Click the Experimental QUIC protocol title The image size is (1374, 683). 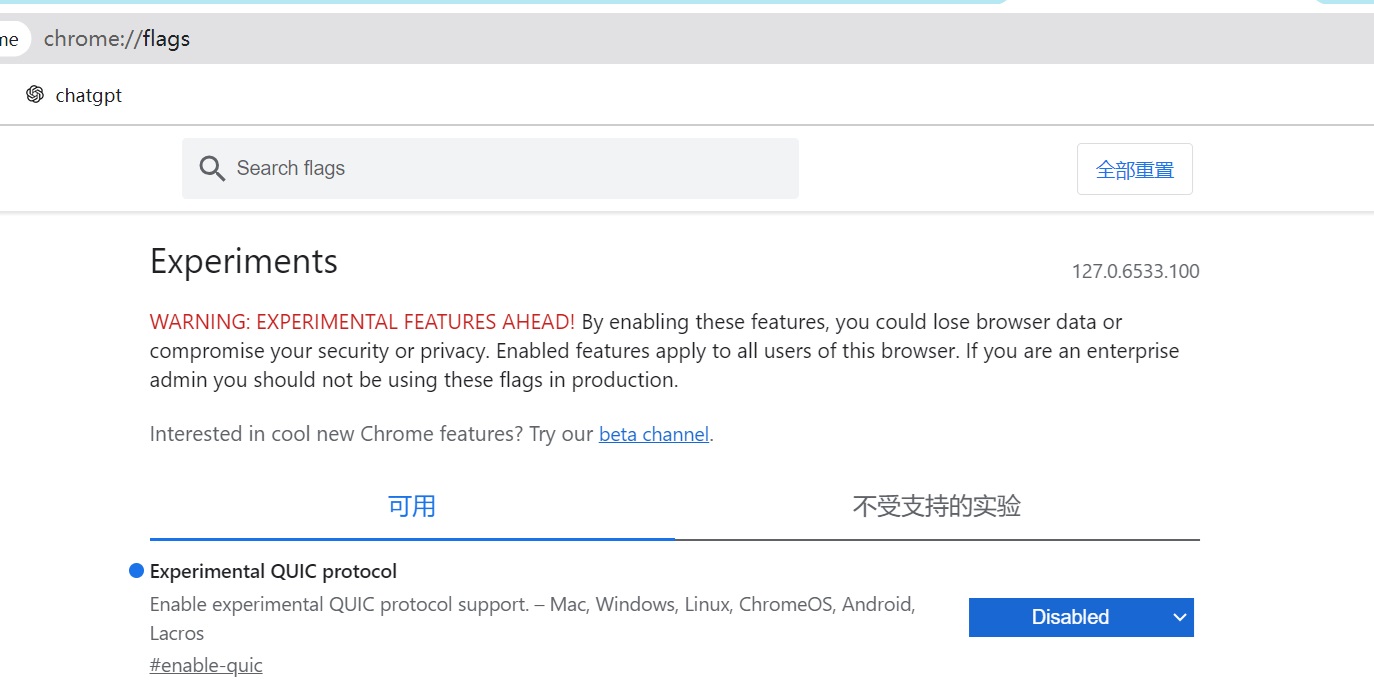pos(273,571)
